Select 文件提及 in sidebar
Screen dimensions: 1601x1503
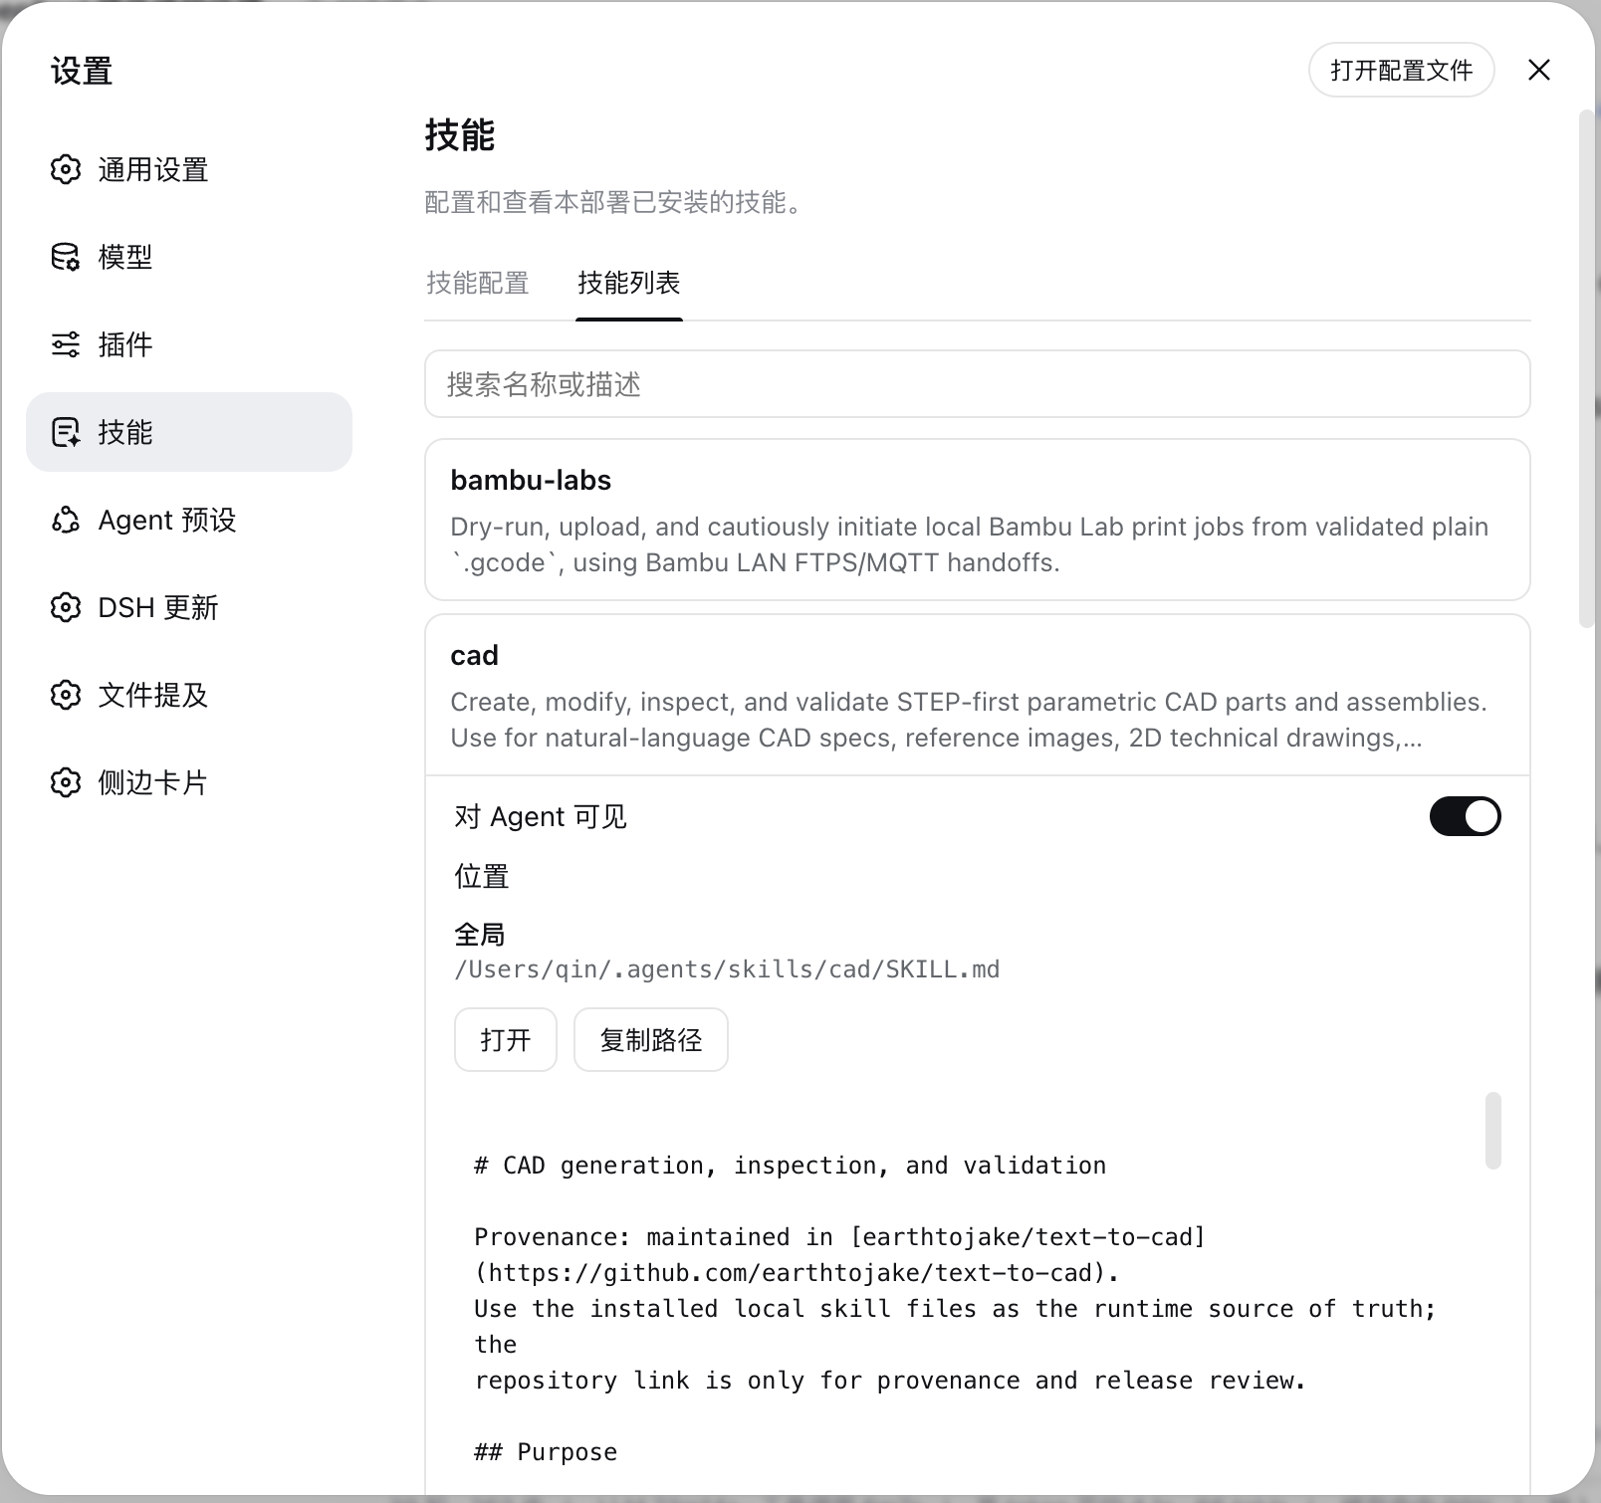pos(189,695)
